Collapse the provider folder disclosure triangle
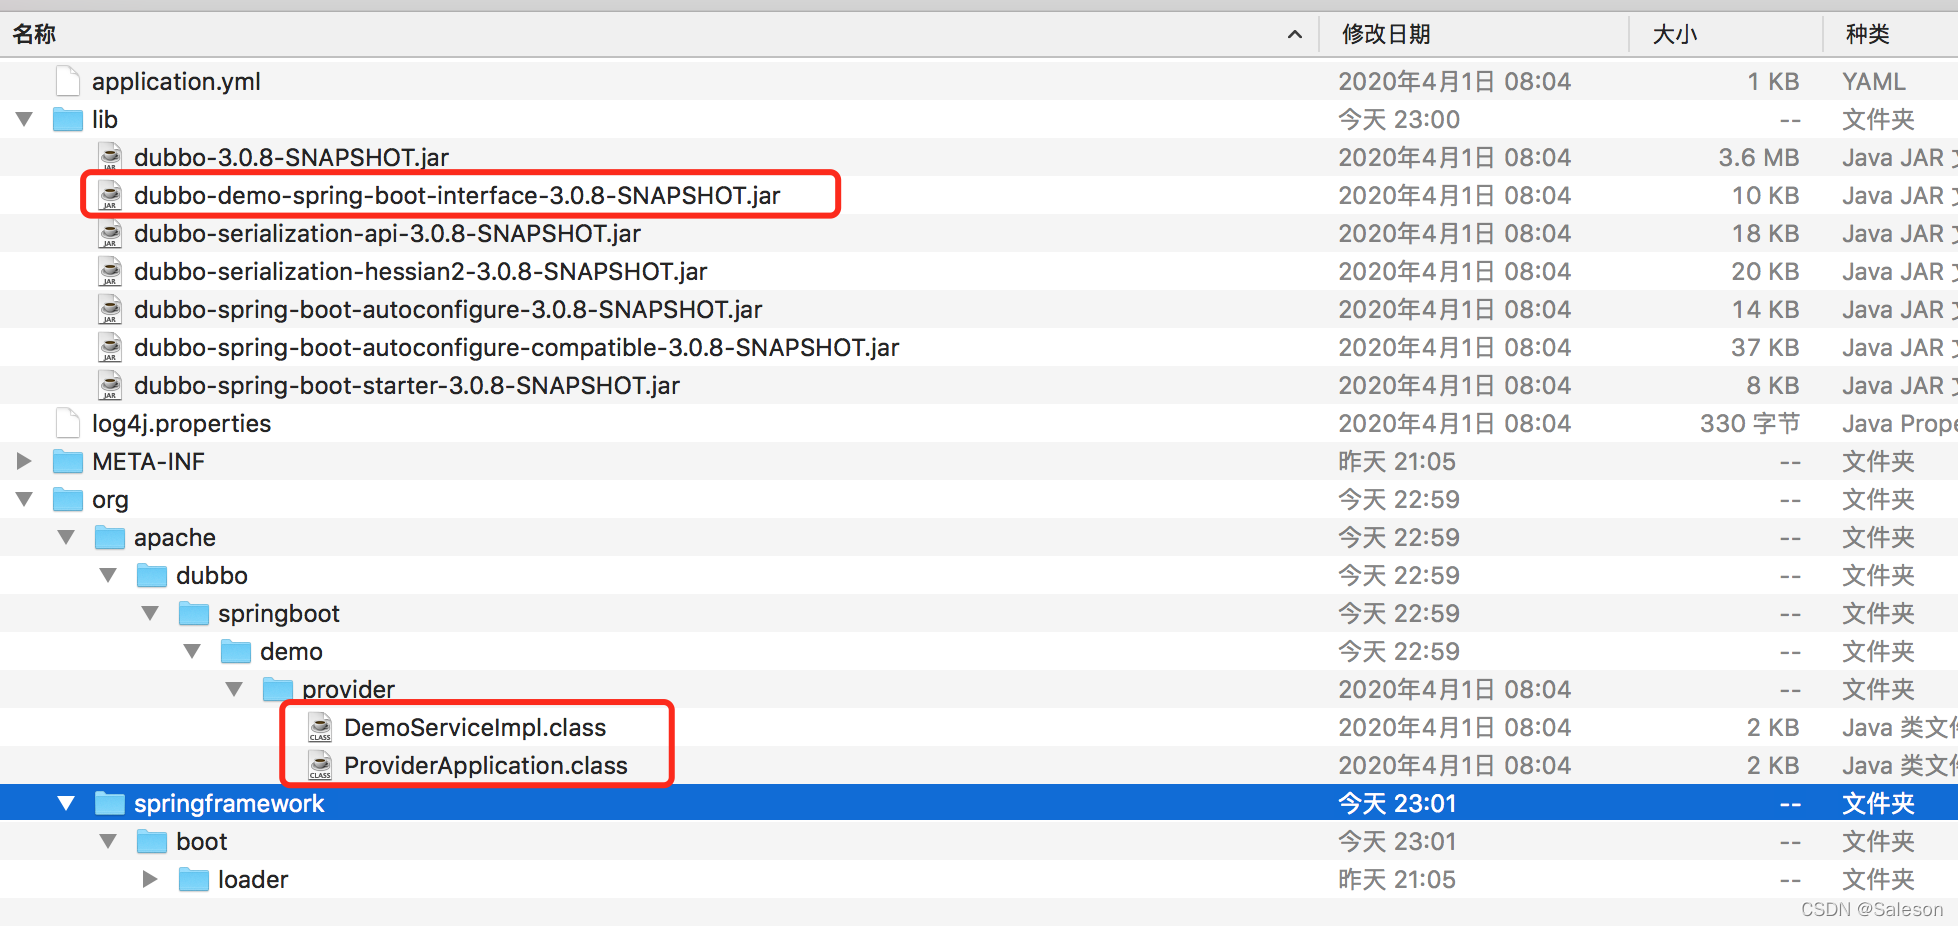 coord(234,689)
